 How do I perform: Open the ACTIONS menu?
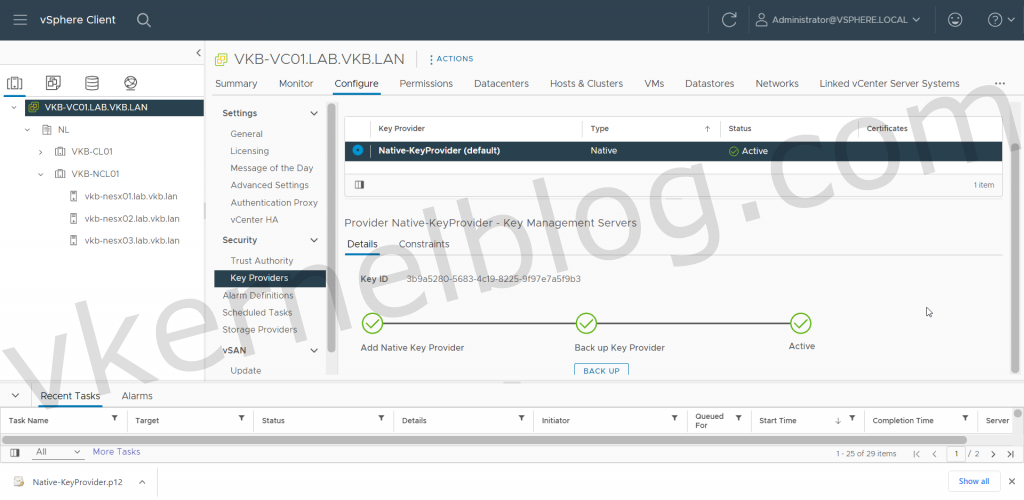(451, 59)
